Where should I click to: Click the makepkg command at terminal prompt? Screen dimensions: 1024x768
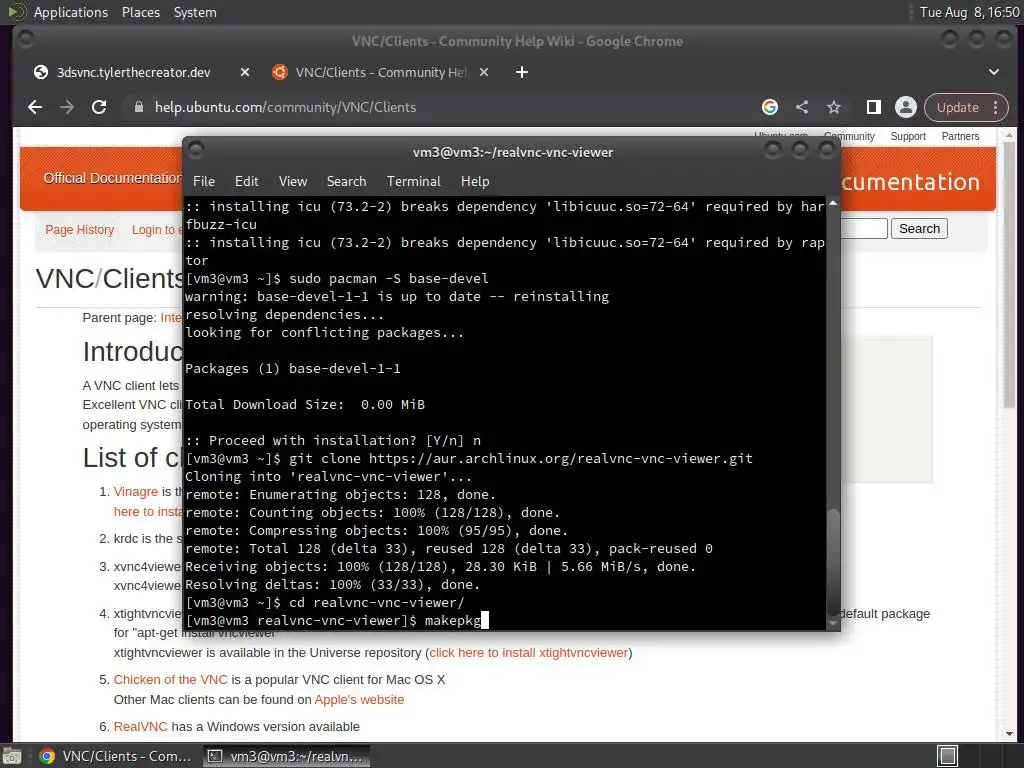[453, 620]
